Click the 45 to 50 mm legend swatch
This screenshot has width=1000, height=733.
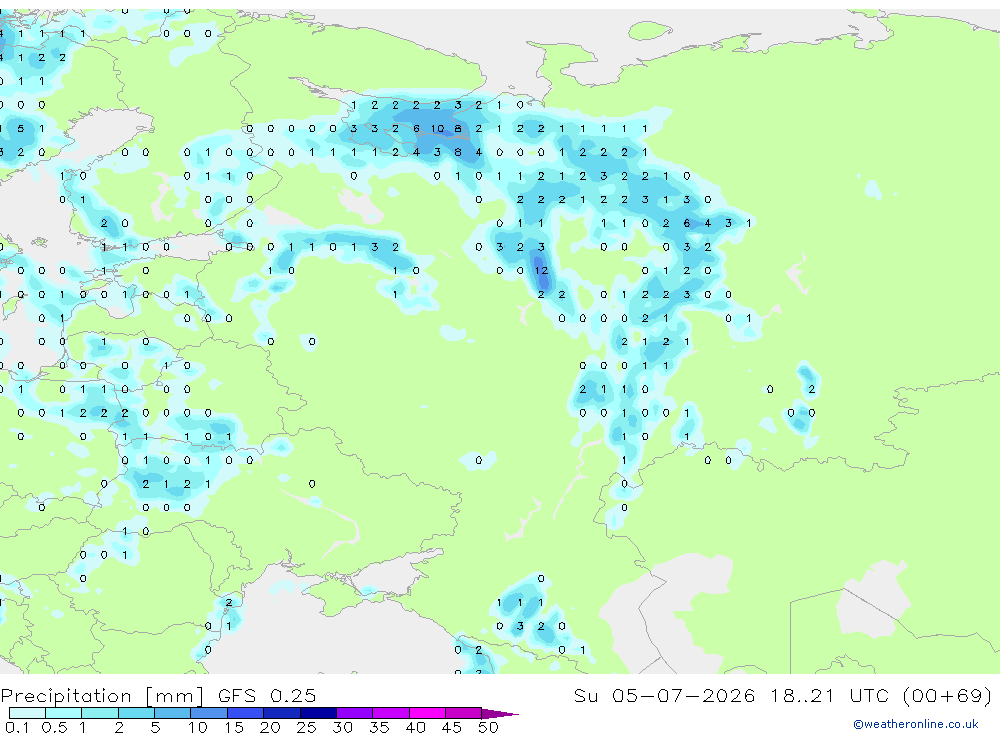pos(464,713)
